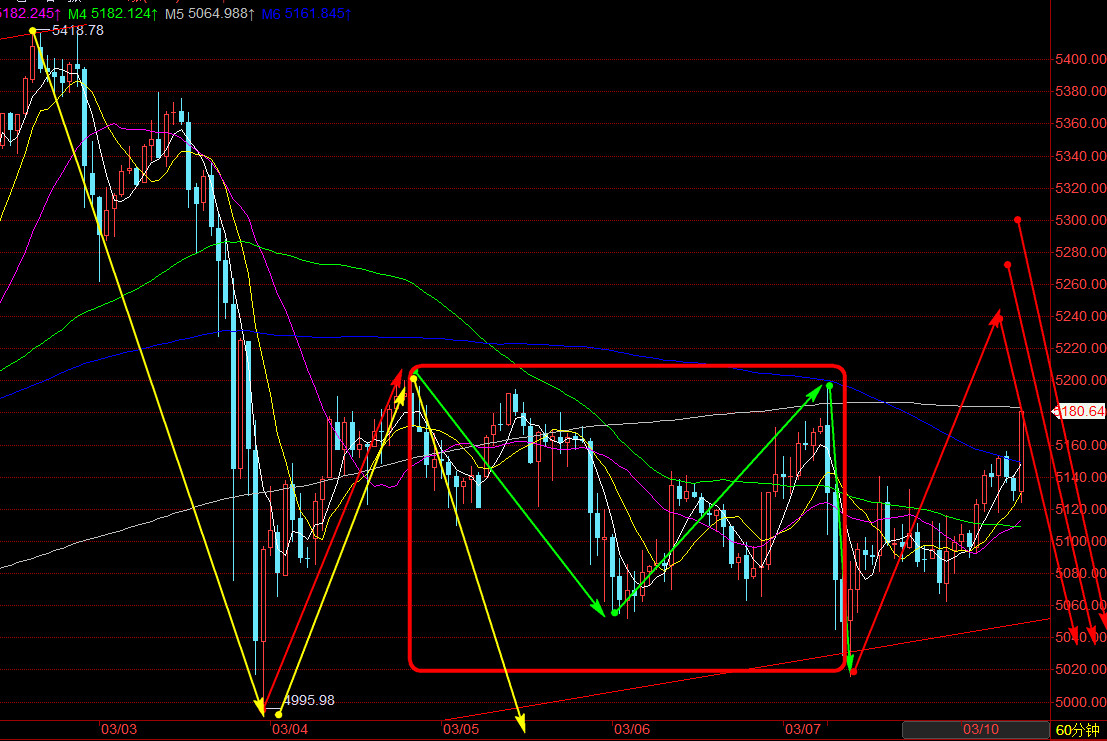Click the 03/05 date marker
Image resolution: width=1107 pixels, height=741 pixels.
pyautogui.click(x=461, y=729)
